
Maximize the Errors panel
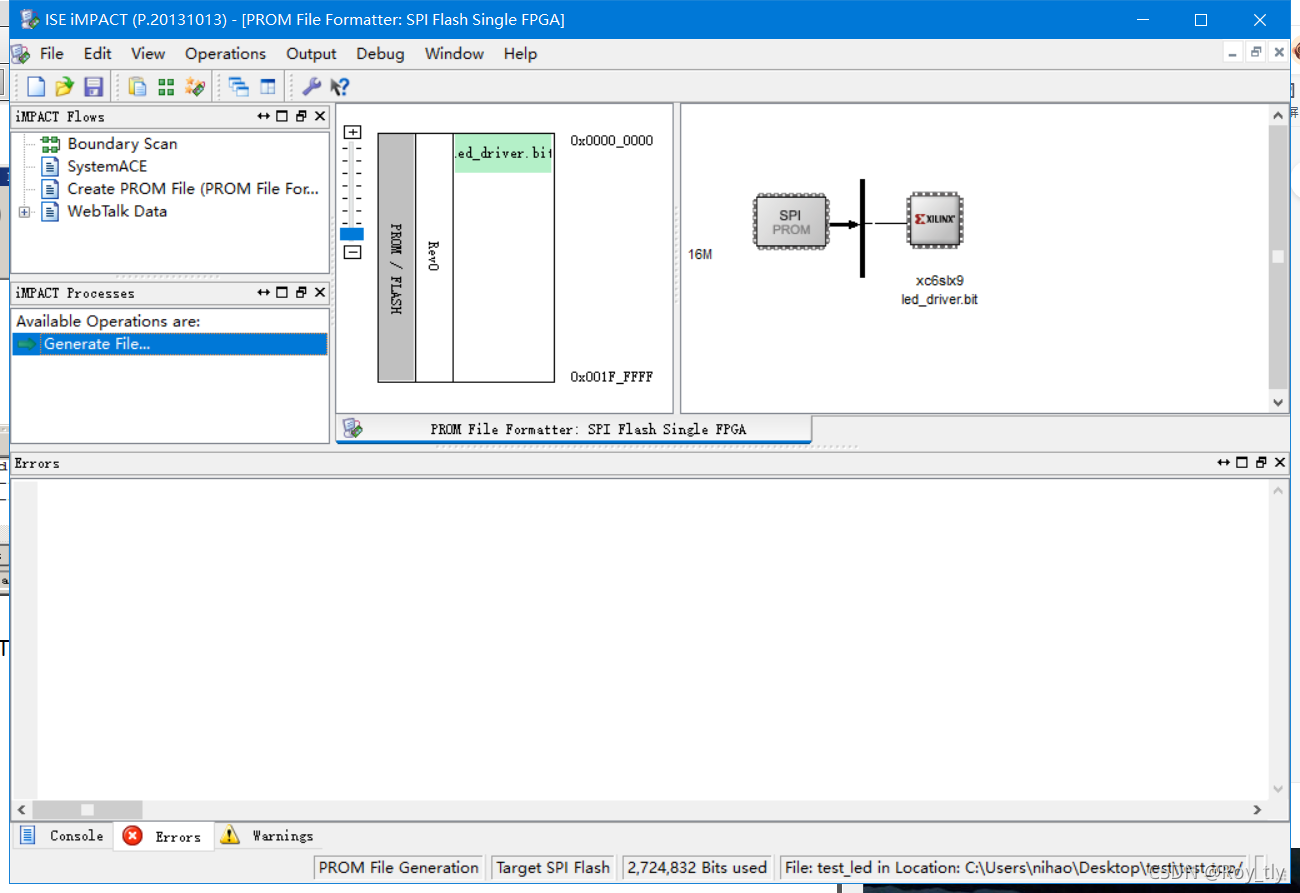click(x=1242, y=462)
